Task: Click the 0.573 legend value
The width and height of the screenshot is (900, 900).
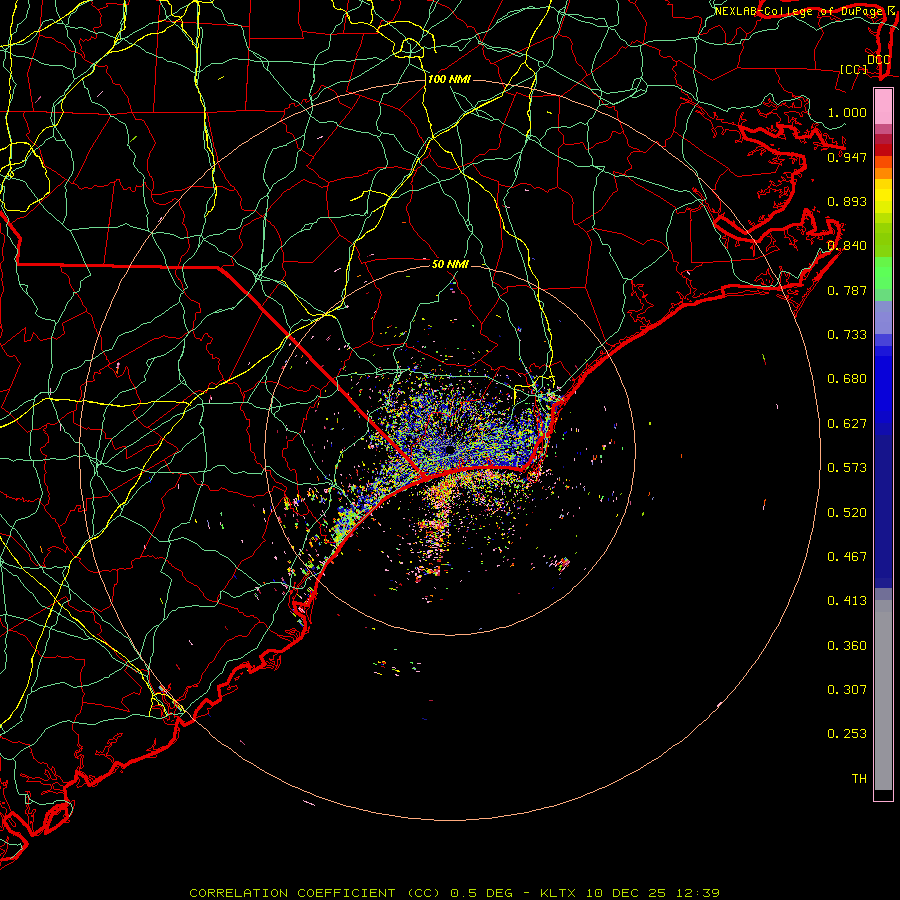Action: (x=847, y=468)
